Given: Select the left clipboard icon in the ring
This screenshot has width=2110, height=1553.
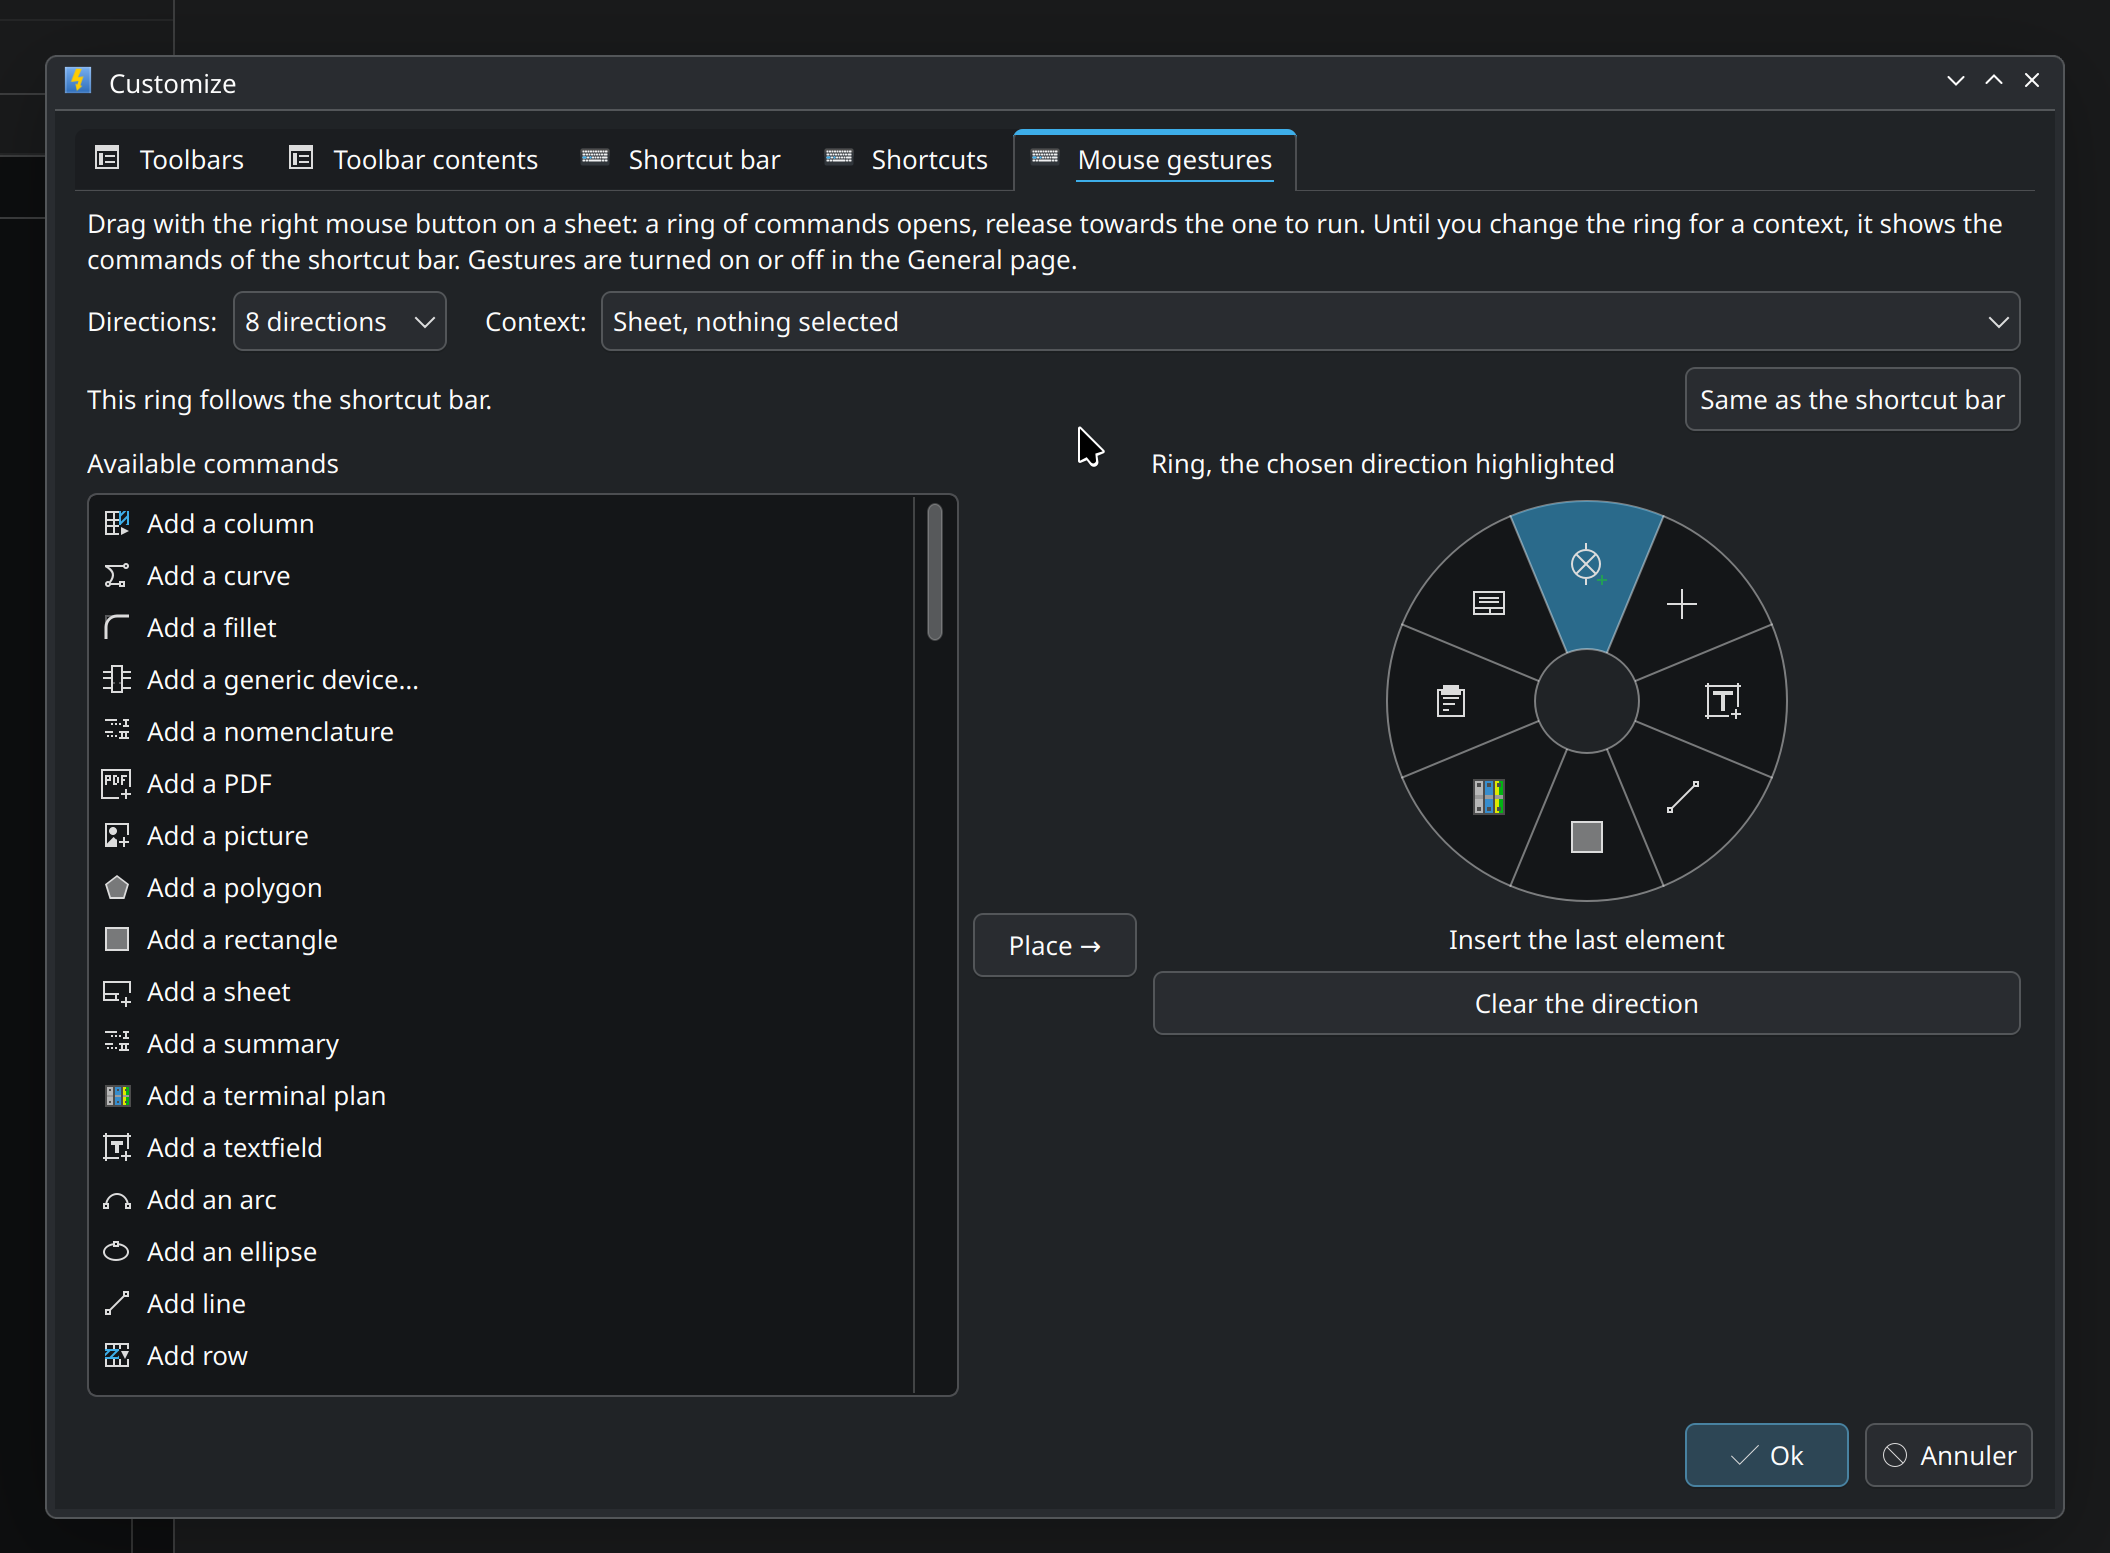Looking at the screenshot, I should tap(1451, 701).
